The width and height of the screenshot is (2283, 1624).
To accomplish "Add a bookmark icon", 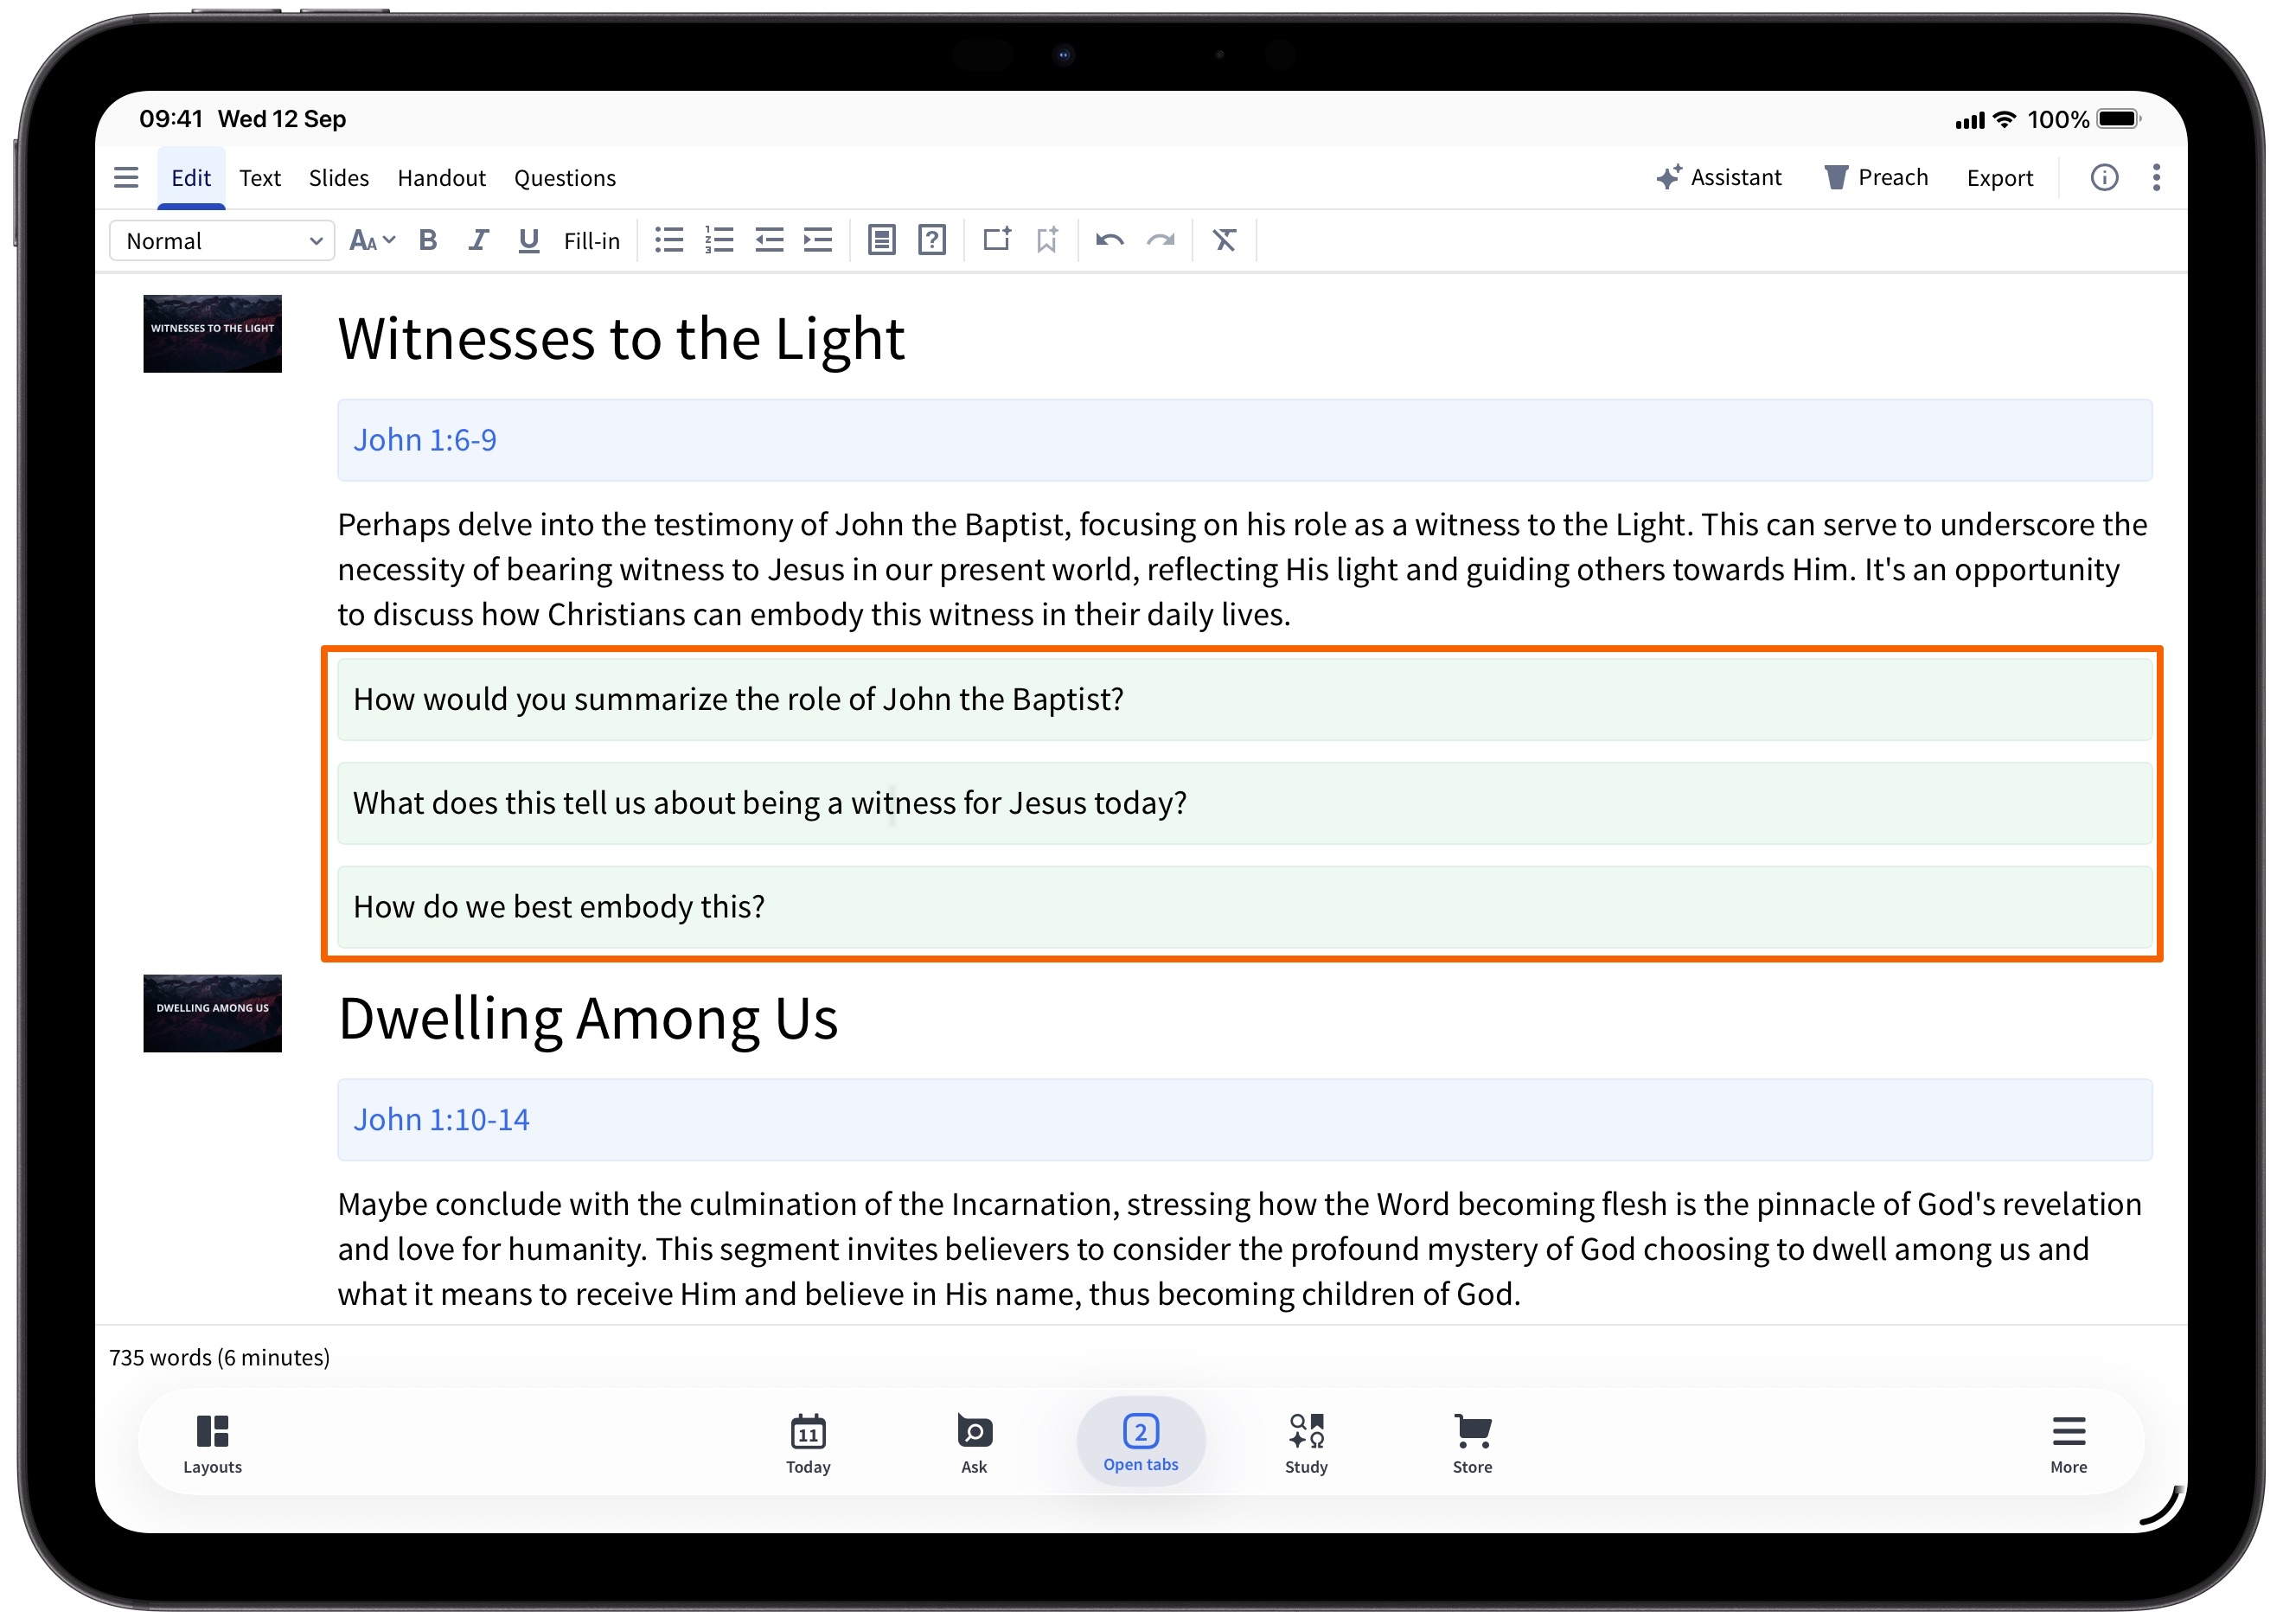I will point(1046,241).
